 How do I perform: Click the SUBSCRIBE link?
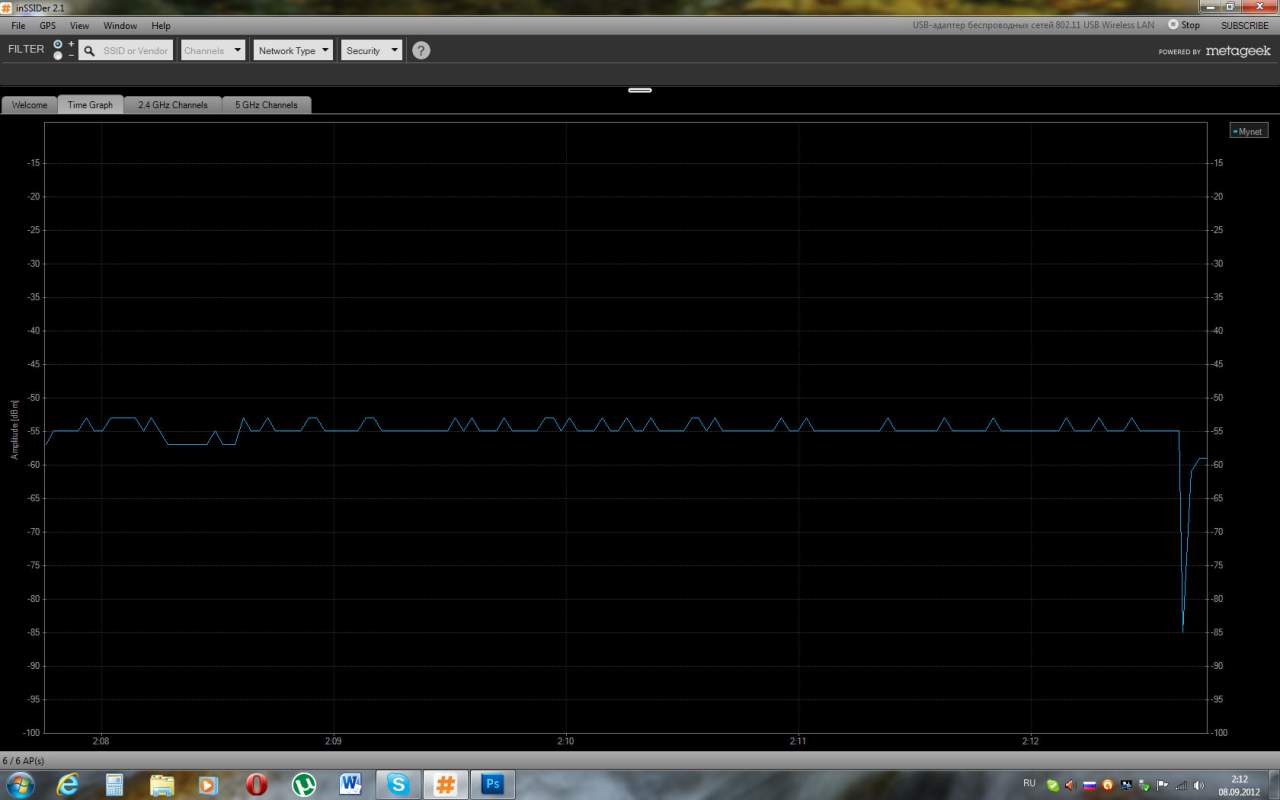click(1244, 25)
